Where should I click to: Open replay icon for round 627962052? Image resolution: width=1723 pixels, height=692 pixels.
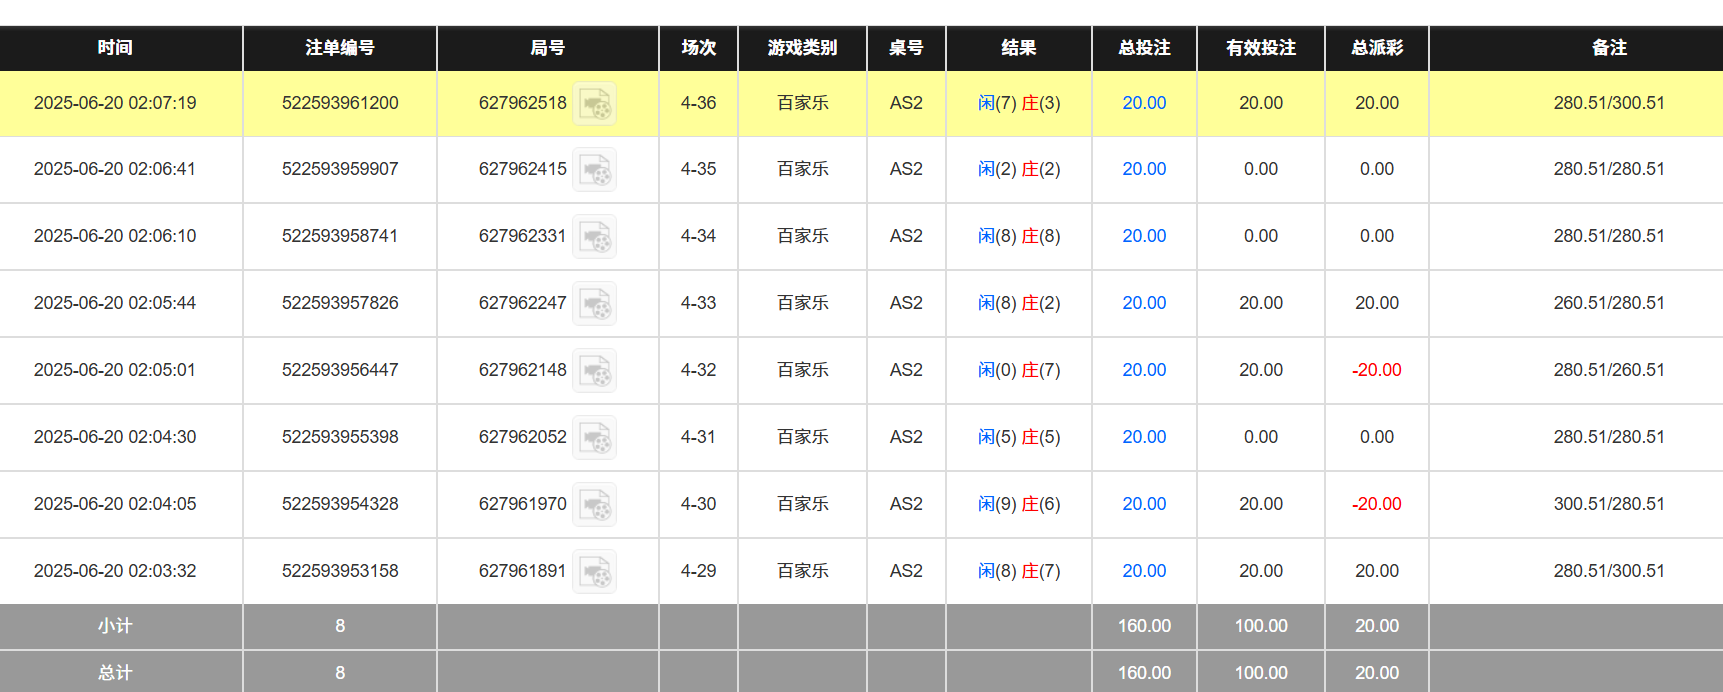pos(594,438)
